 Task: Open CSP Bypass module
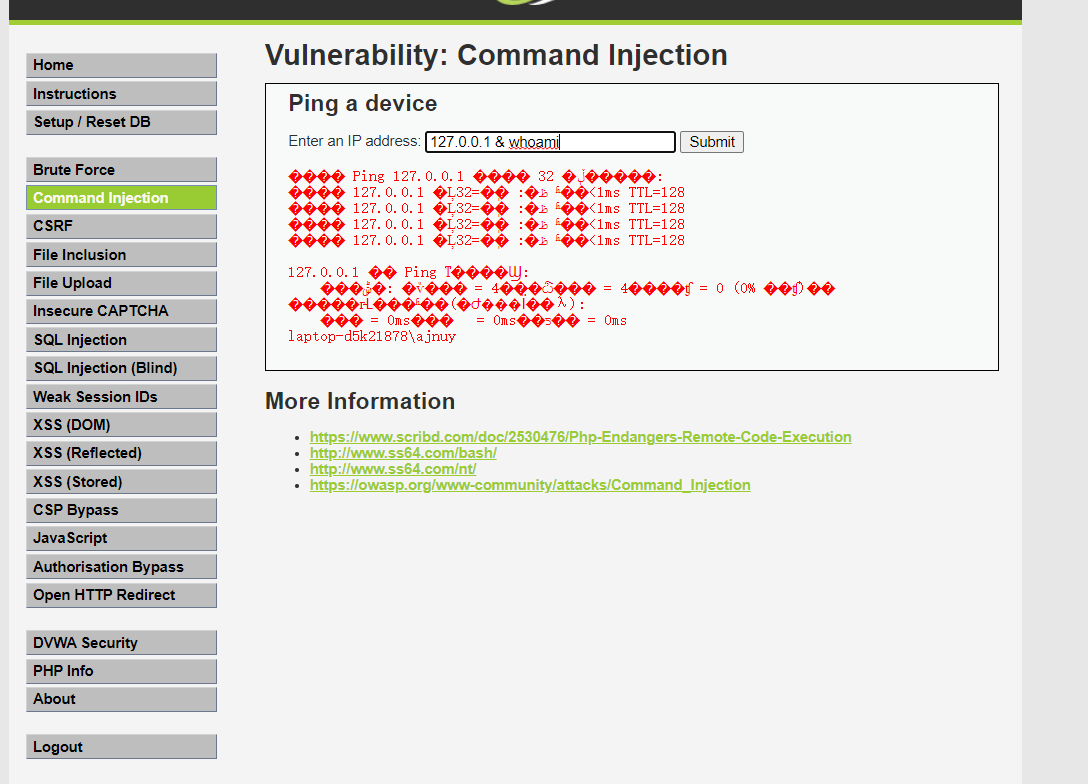[x=121, y=510]
